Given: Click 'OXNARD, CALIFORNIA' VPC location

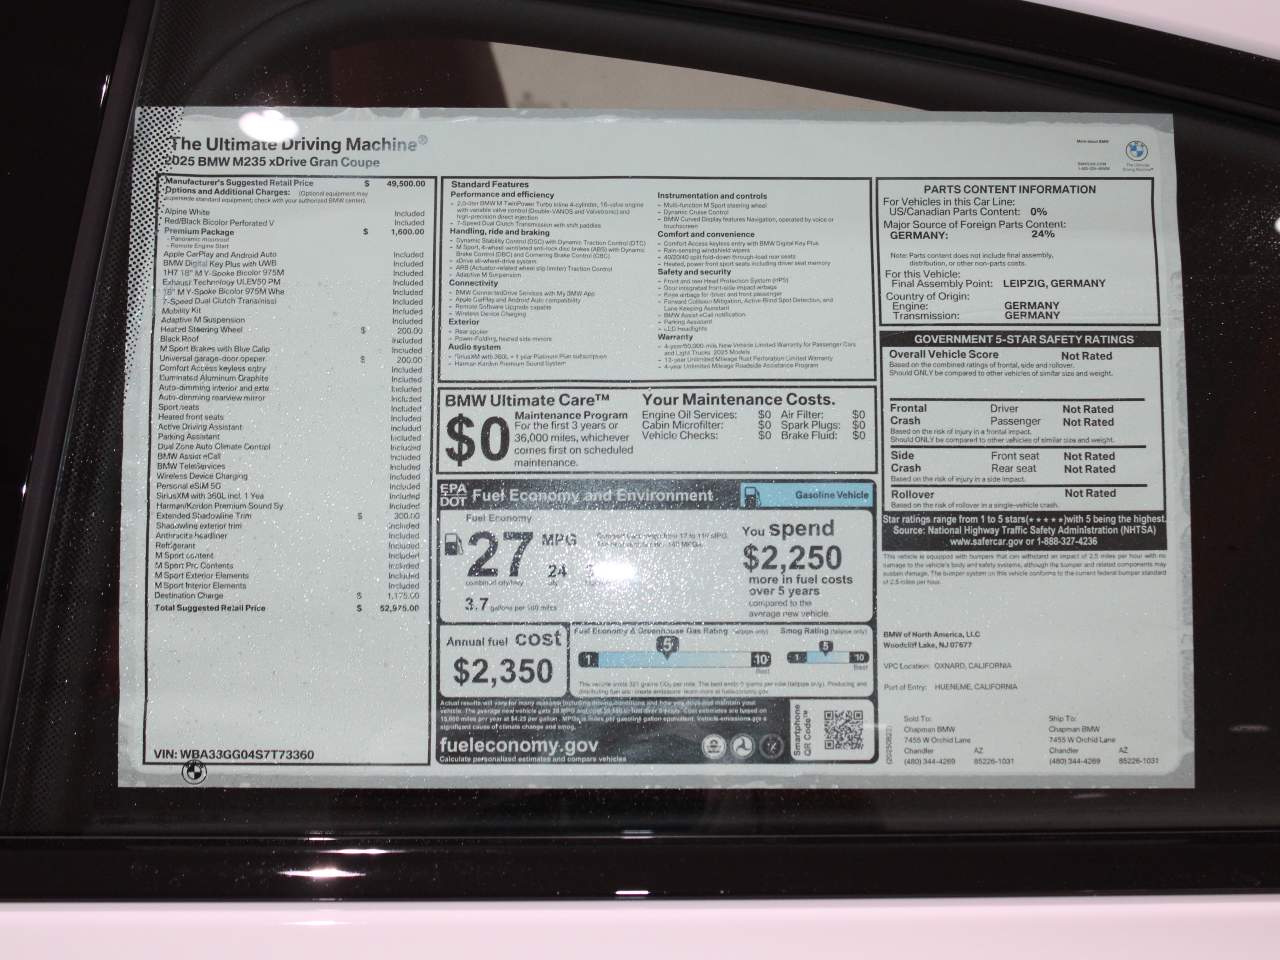Looking at the screenshot, I should tap(973, 665).
